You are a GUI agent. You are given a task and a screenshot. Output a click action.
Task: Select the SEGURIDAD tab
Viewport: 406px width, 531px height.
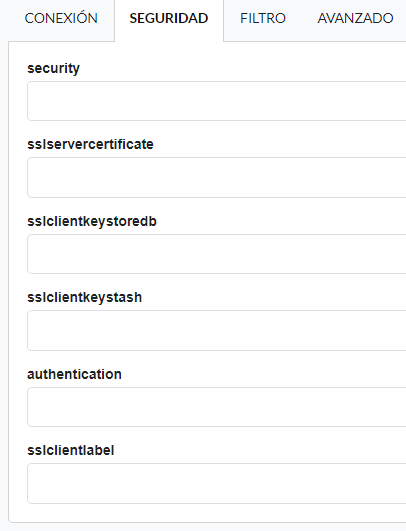pos(169,18)
